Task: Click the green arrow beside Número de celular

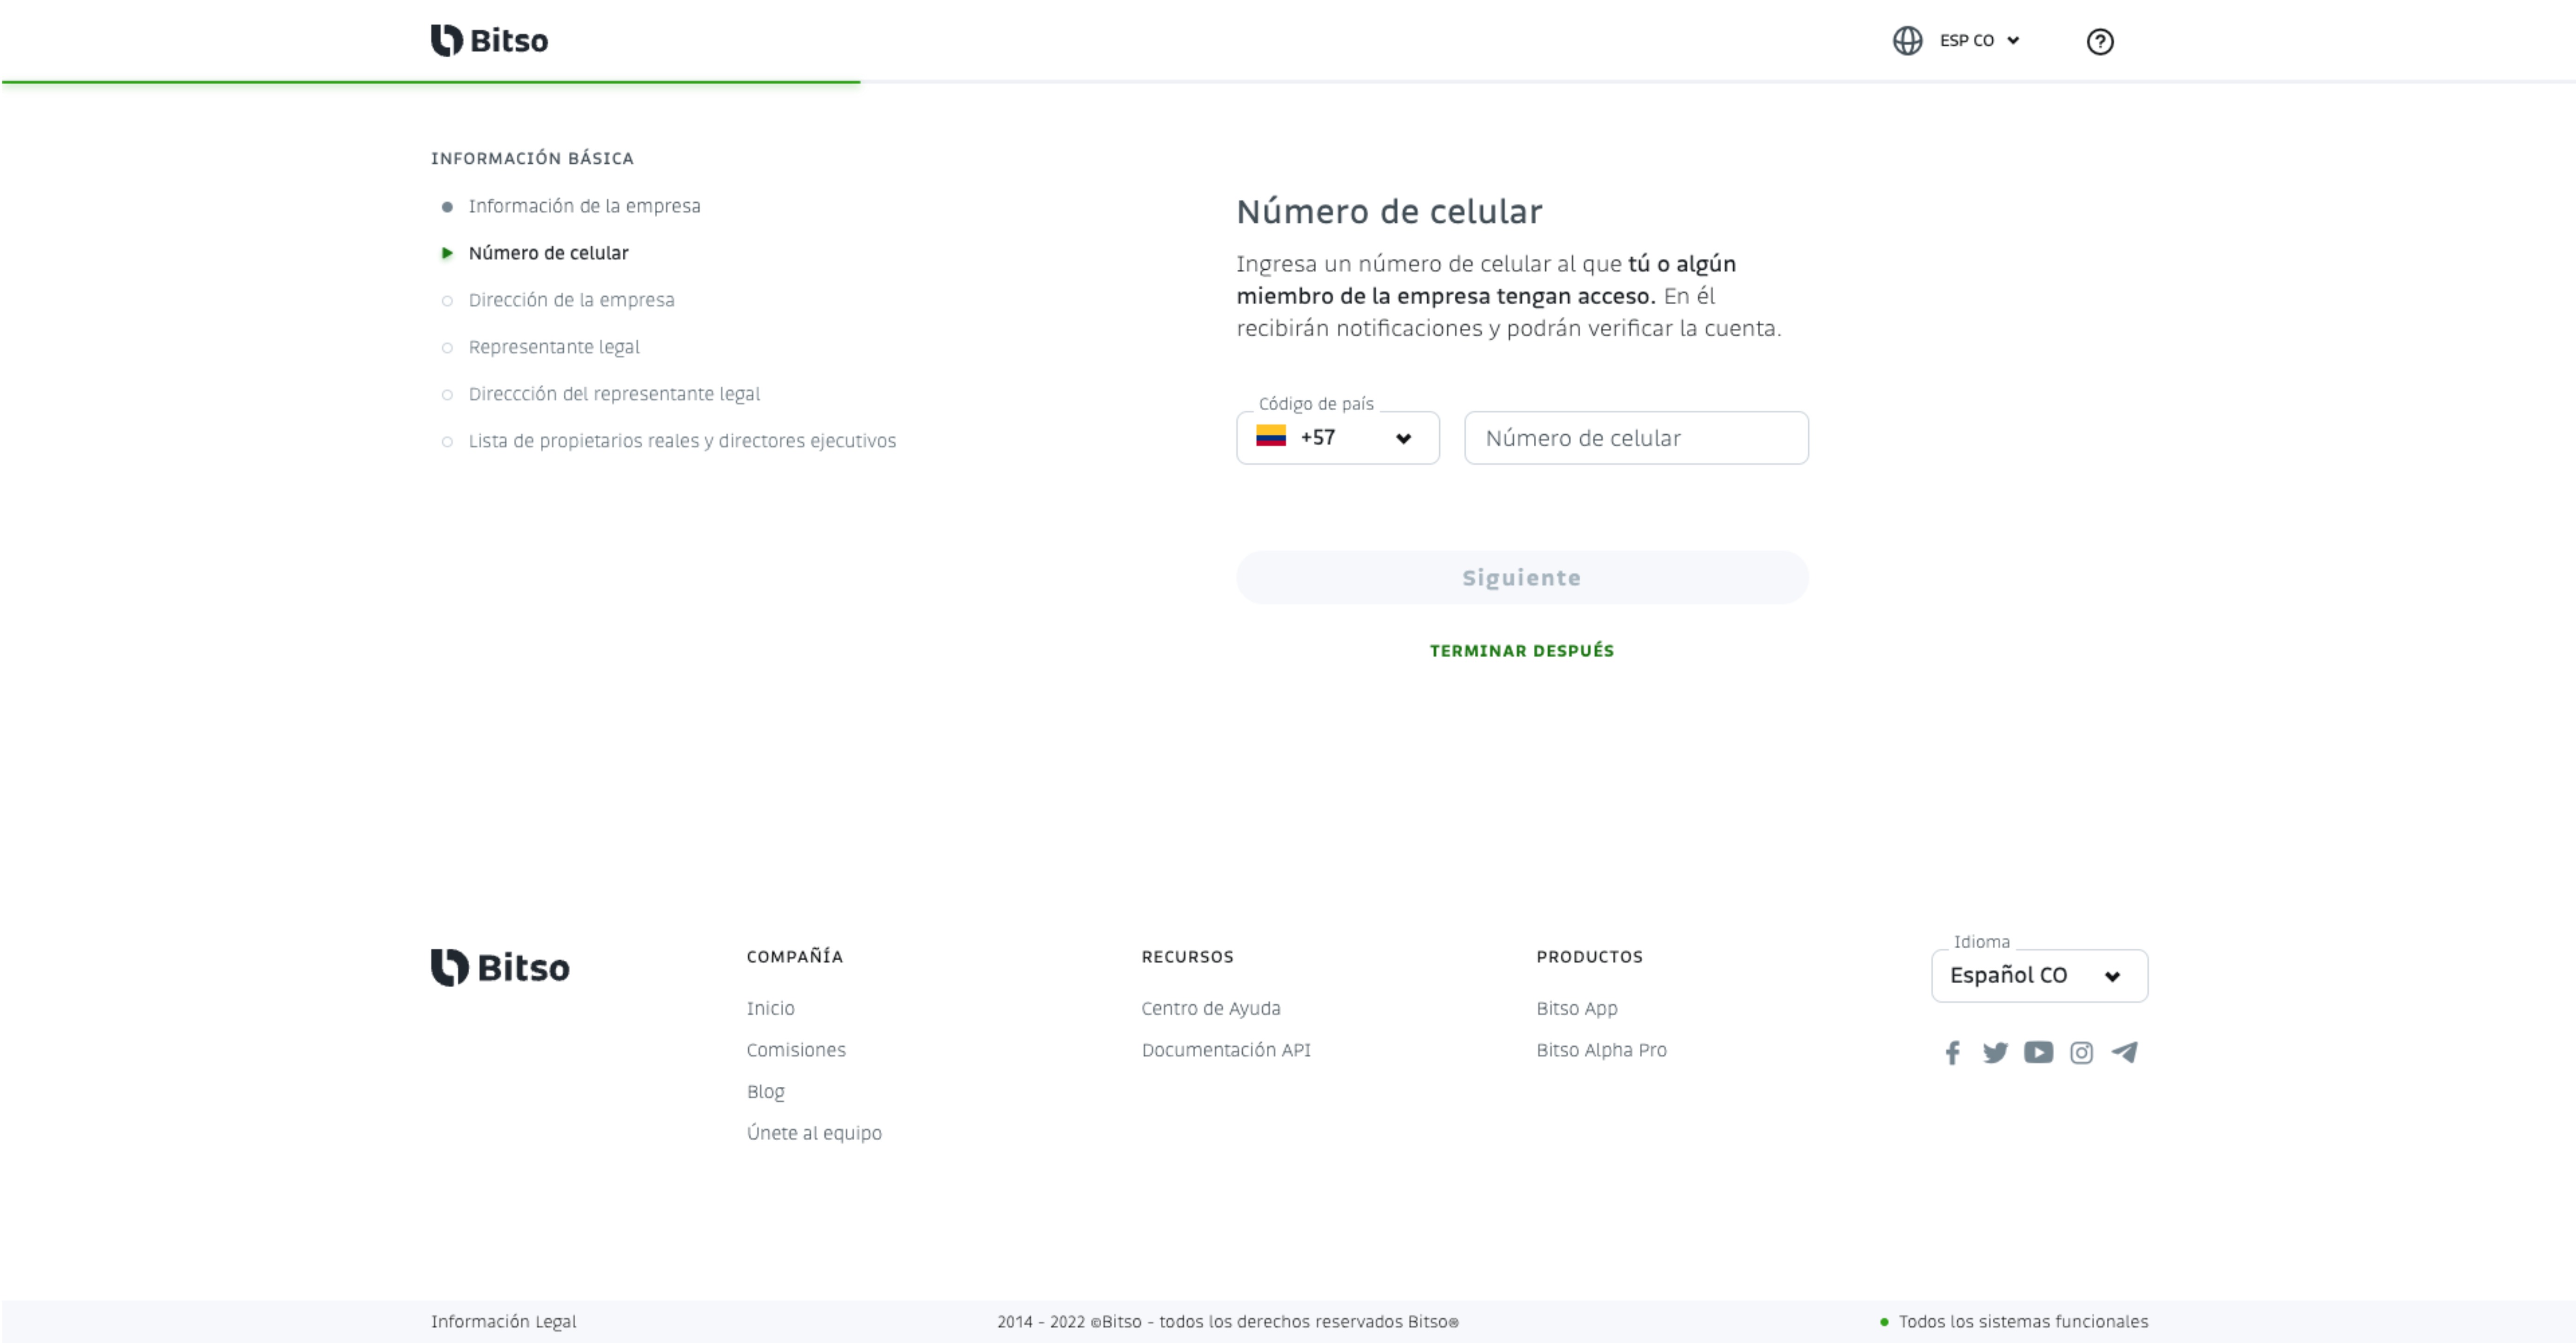Action: pyautogui.click(x=447, y=253)
